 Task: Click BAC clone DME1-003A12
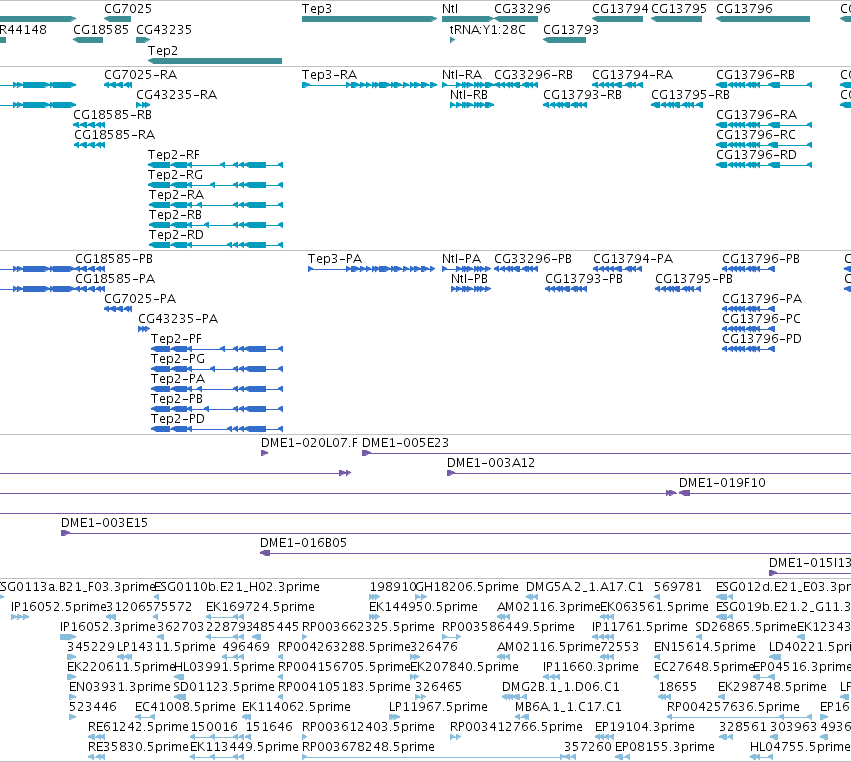[x=491, y=463]
